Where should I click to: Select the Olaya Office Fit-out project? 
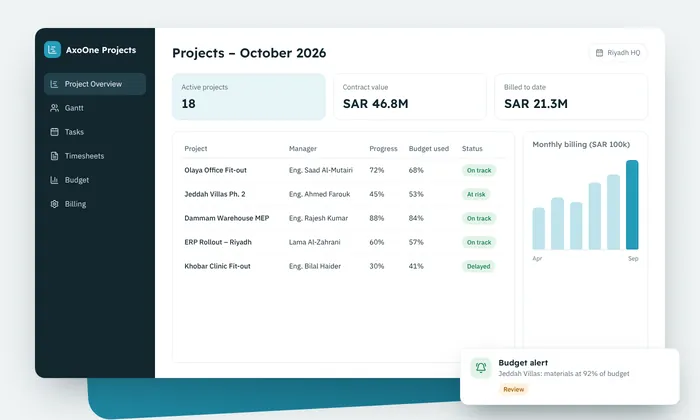pyautogui.click(x=215, y=170)
